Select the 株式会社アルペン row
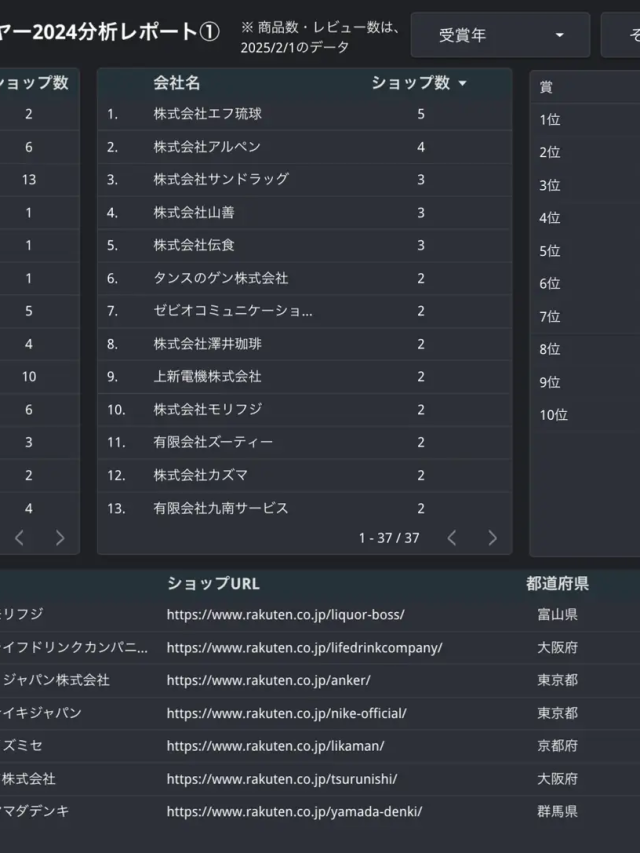This screenshot has height=853, width=640. 207,147
